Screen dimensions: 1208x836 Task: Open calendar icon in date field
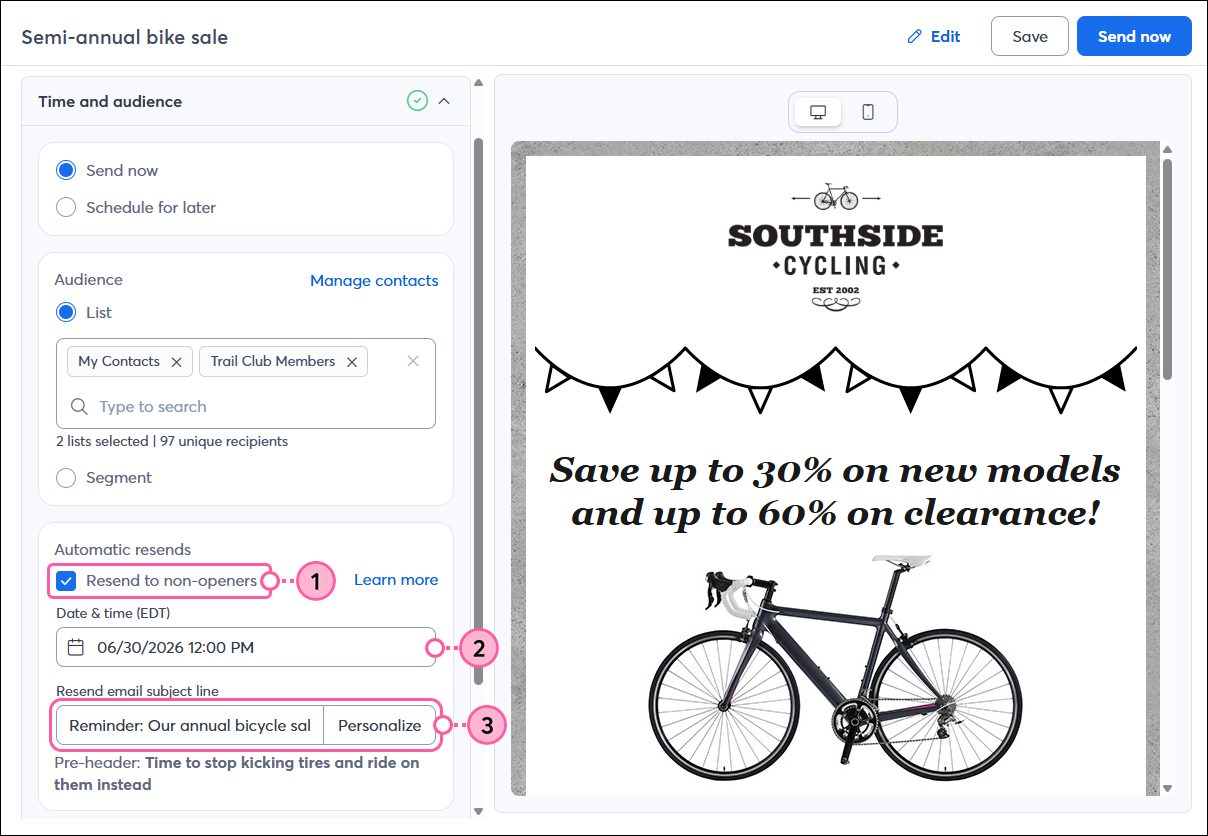[x=75, y=647]
